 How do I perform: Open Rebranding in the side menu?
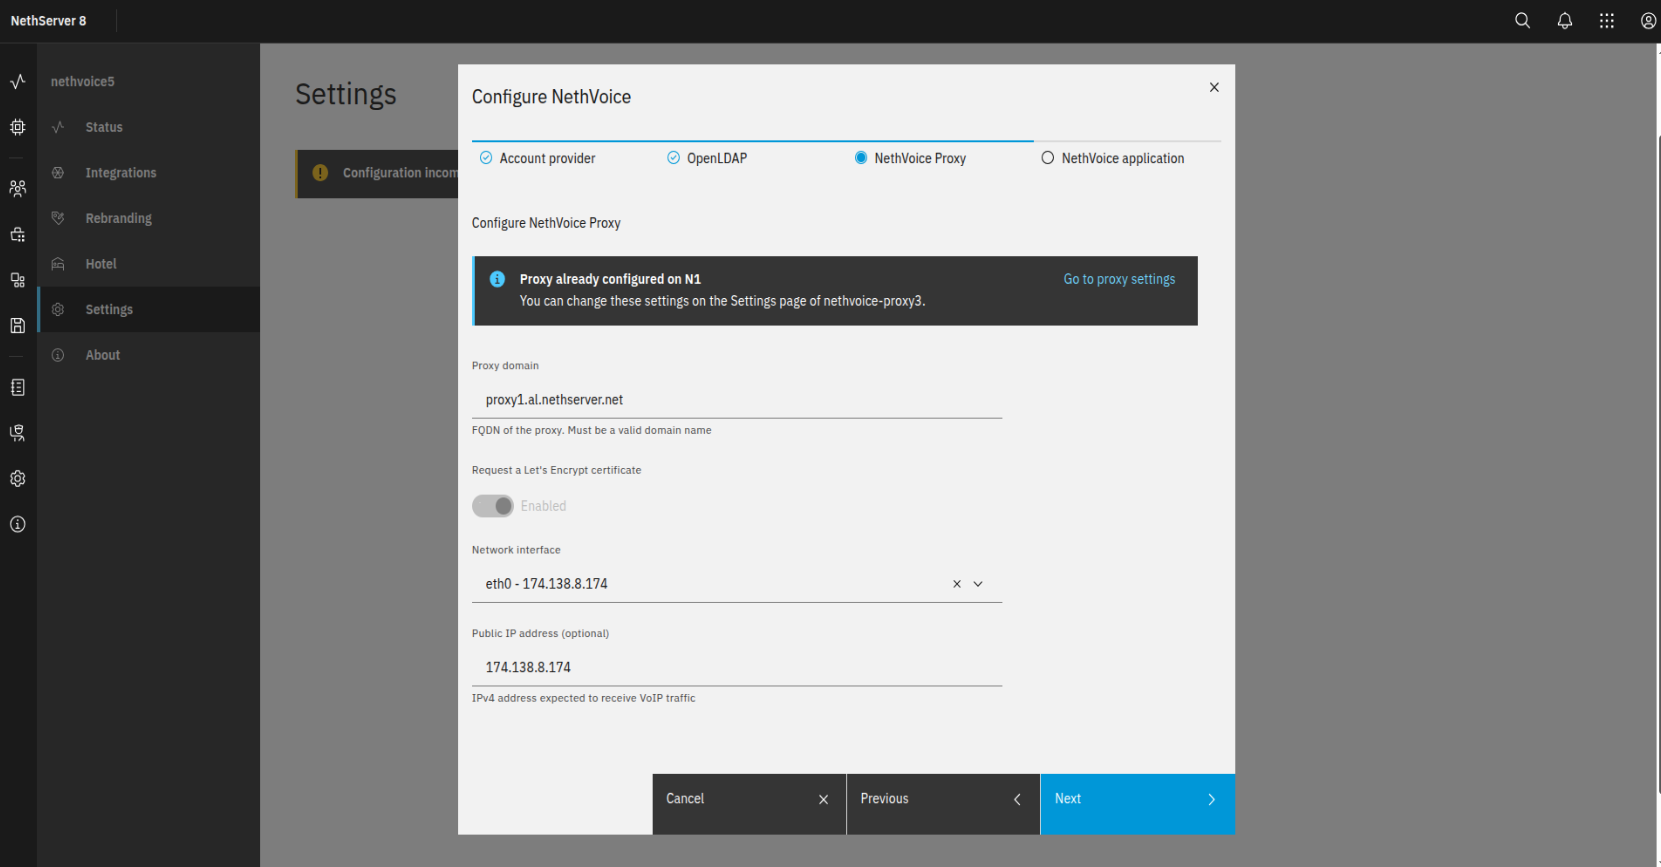click(x=118, y=218)
